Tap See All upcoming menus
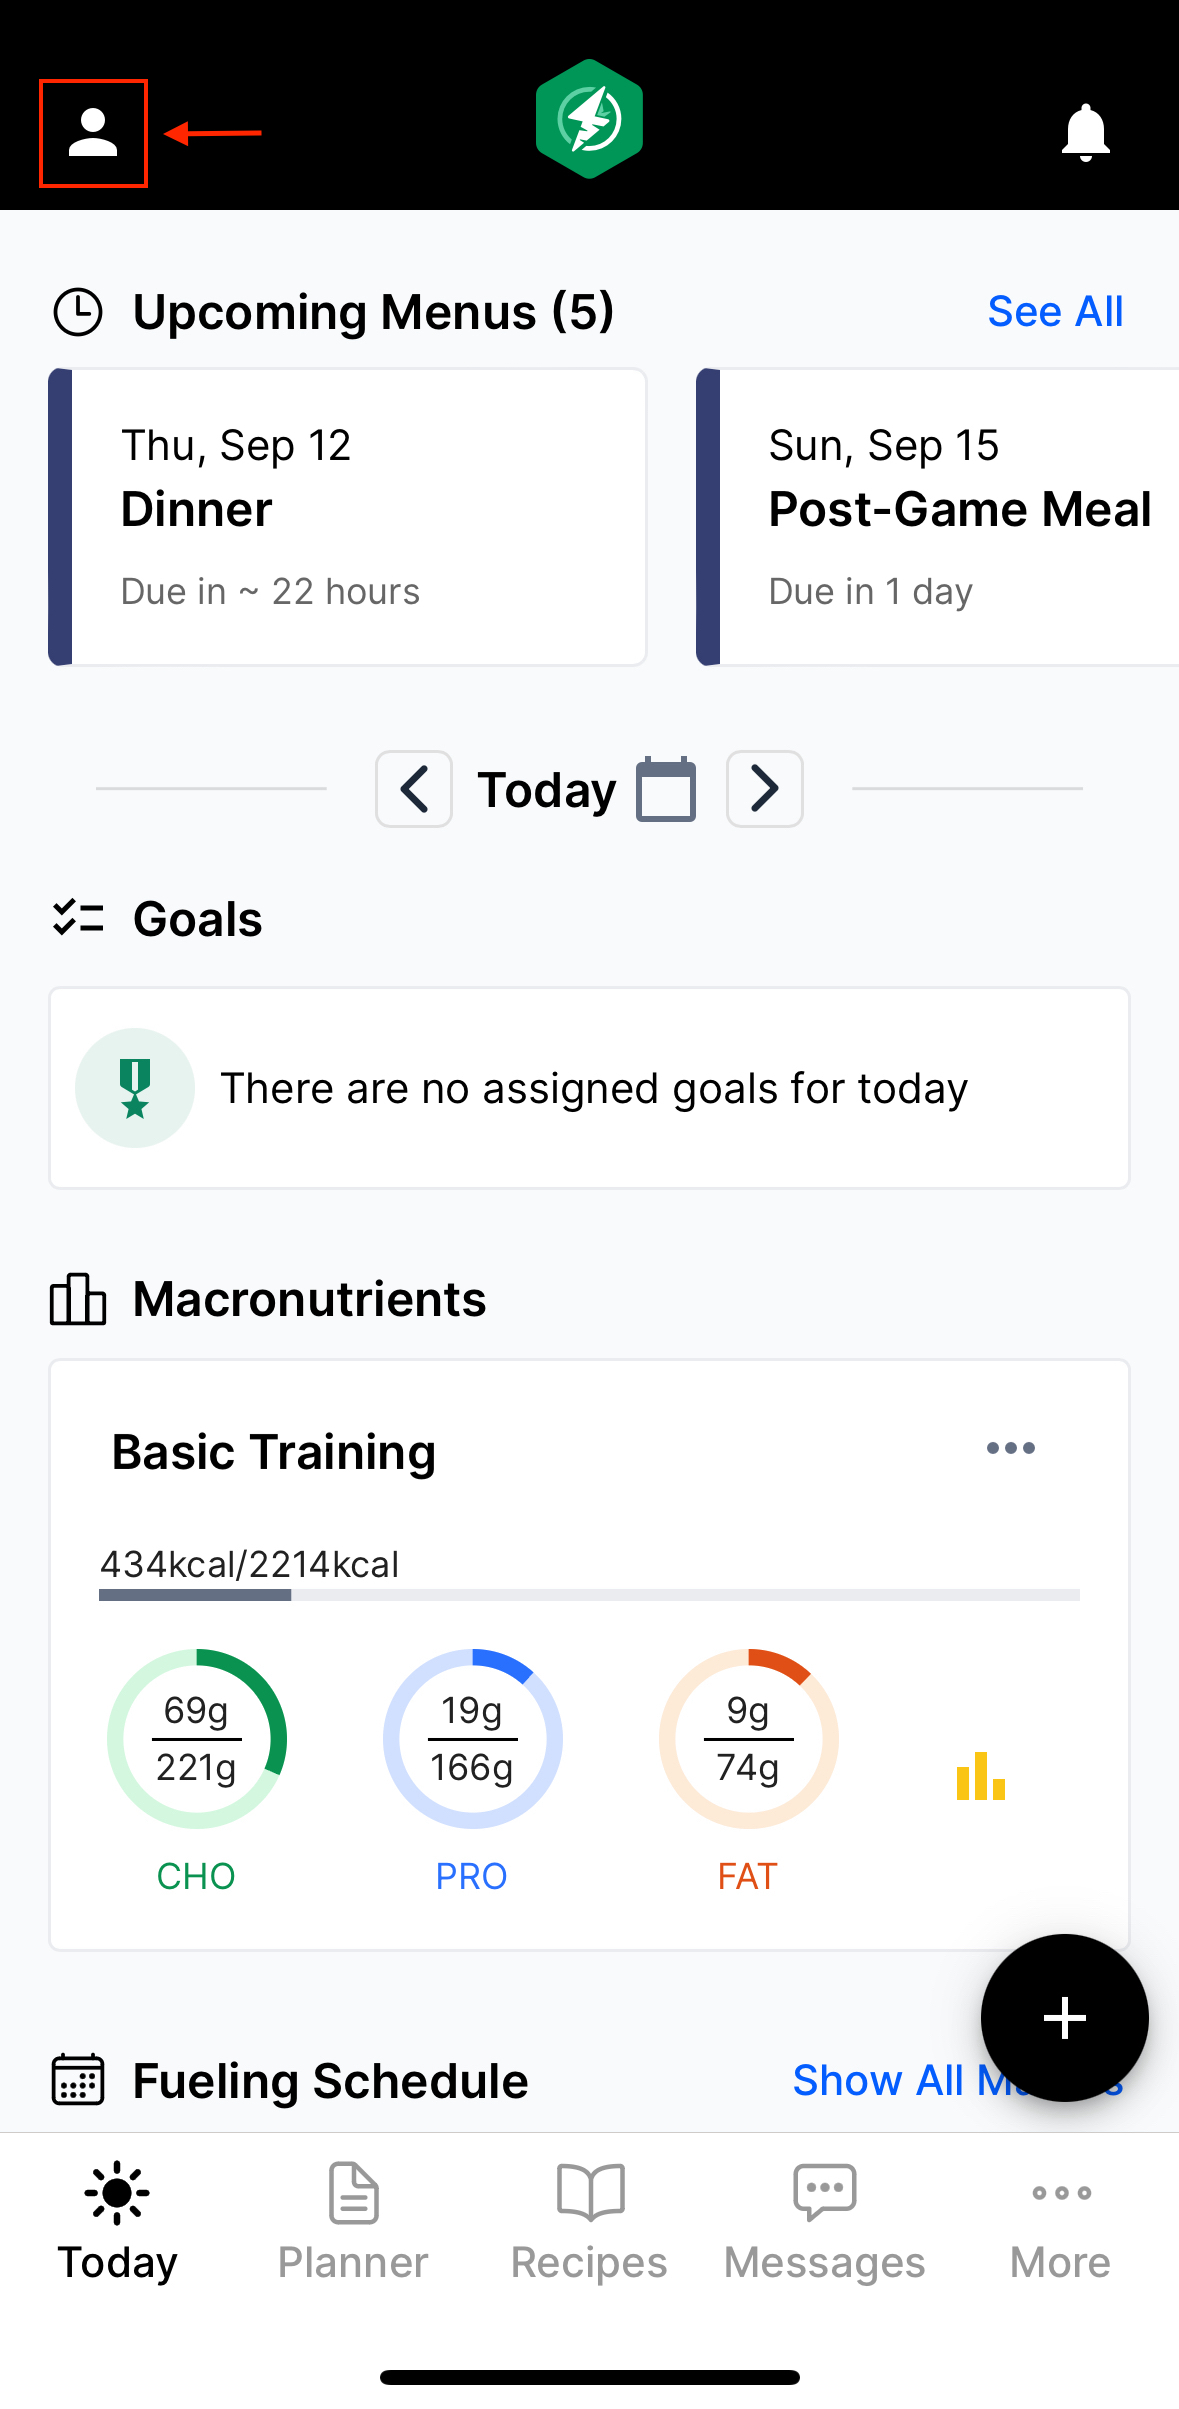Viewport: 1179px width, 2409px height. click(x=1055, y=311)
